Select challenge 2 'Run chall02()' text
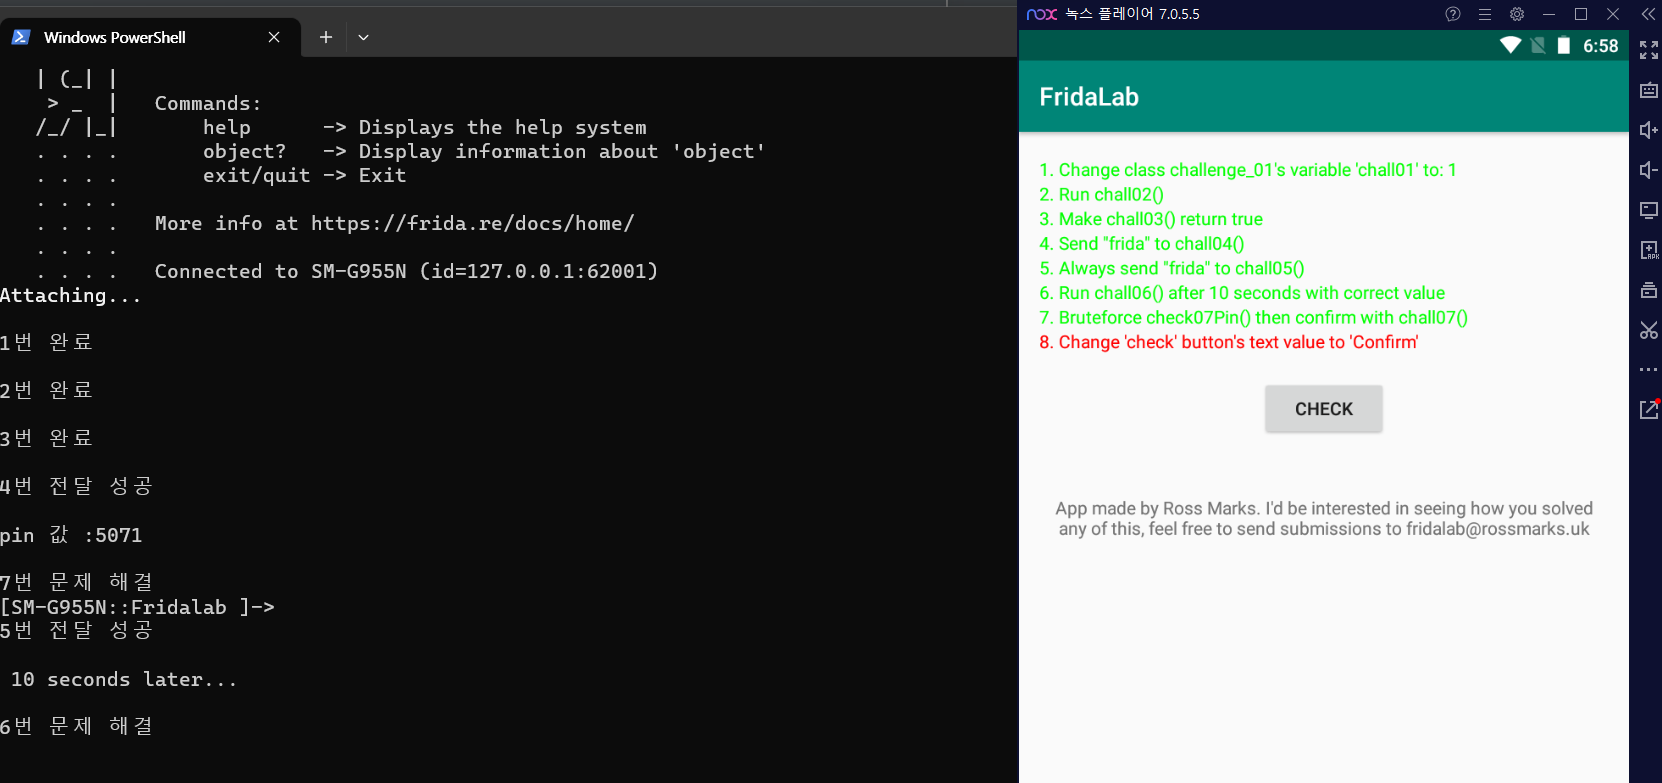Screen dimensions: 1662x783 point(1102,195)
